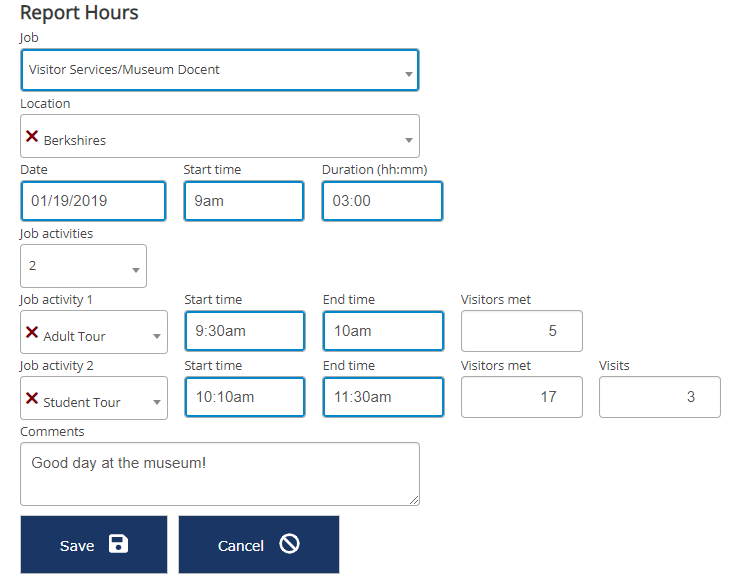Expand the Adult Tour activity dropdown arrow

click(x=157, y=336)
